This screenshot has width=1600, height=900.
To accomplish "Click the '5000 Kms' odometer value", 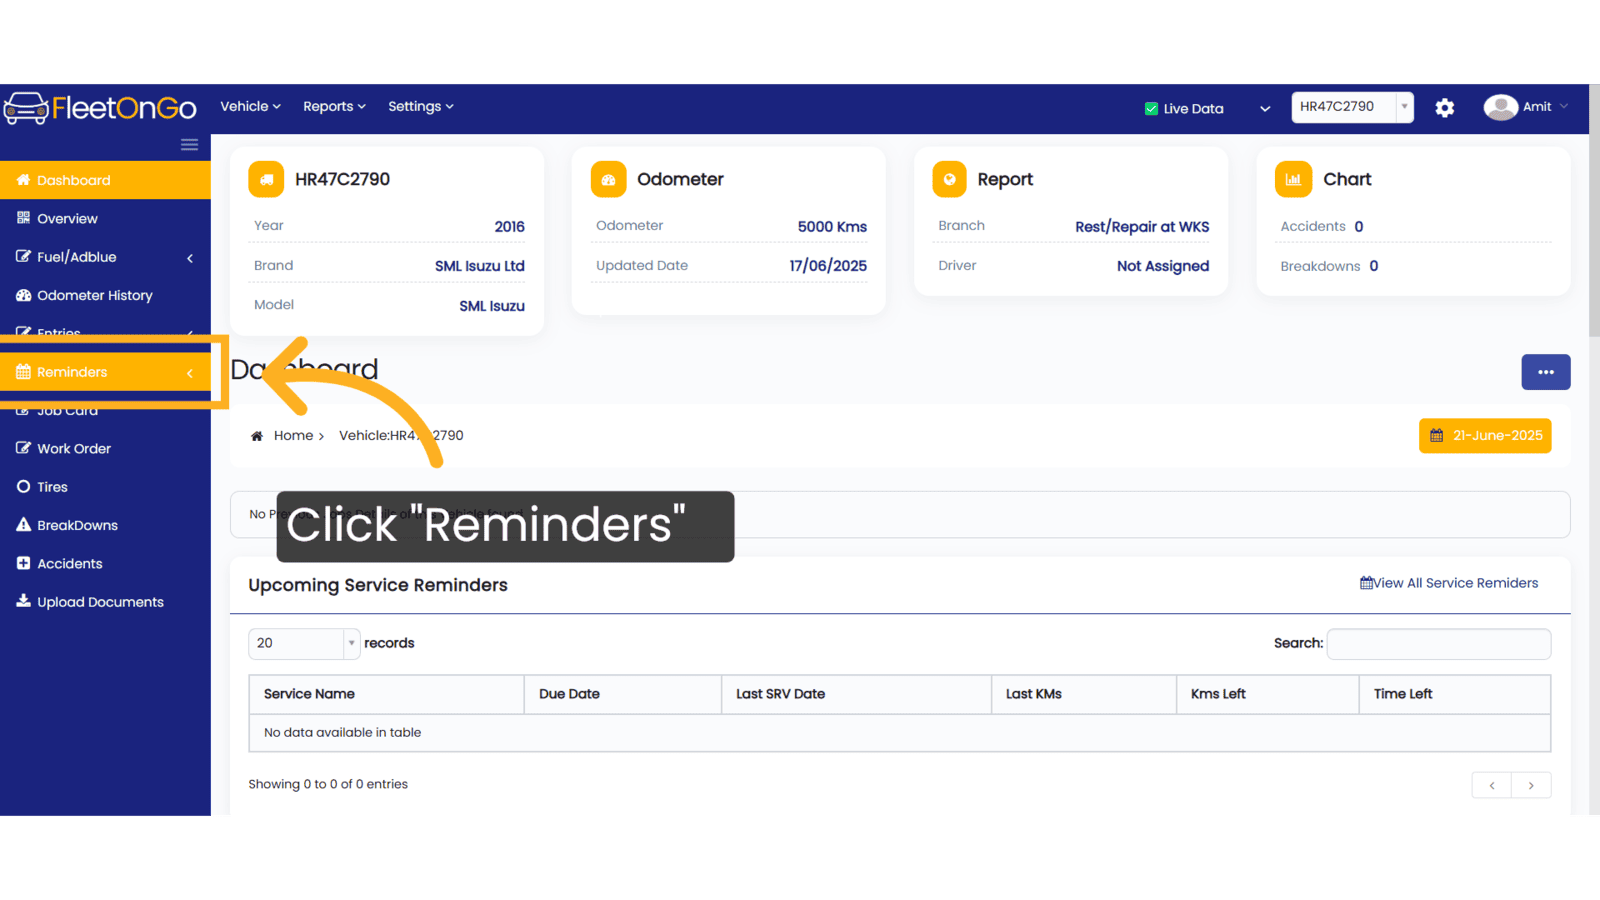I will pos(832,227).
